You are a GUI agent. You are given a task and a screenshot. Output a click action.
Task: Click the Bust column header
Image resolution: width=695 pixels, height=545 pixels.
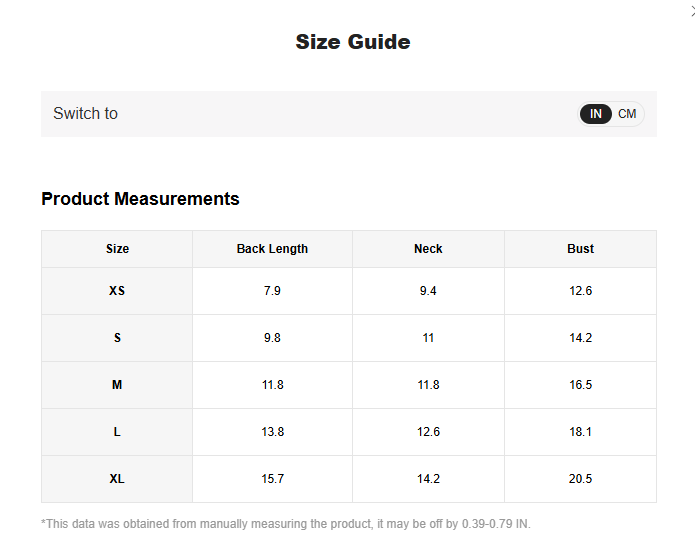point(580,249)
